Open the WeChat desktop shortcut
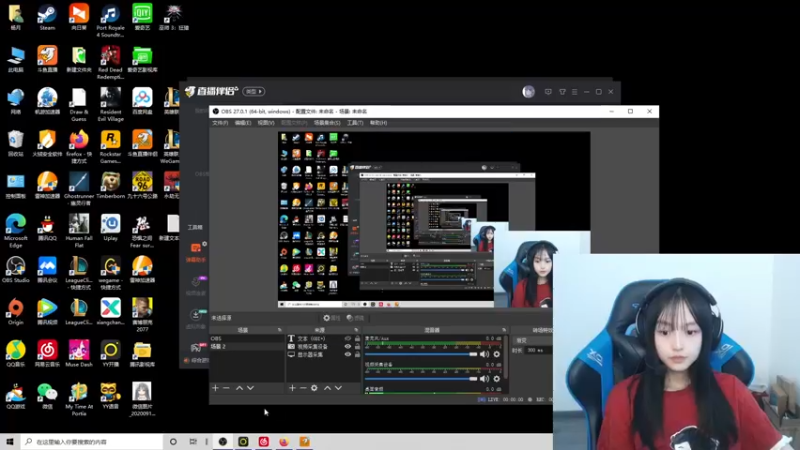The height and width of the screenshot is (450, 800). pyautogui.click(x=47, y=396)
